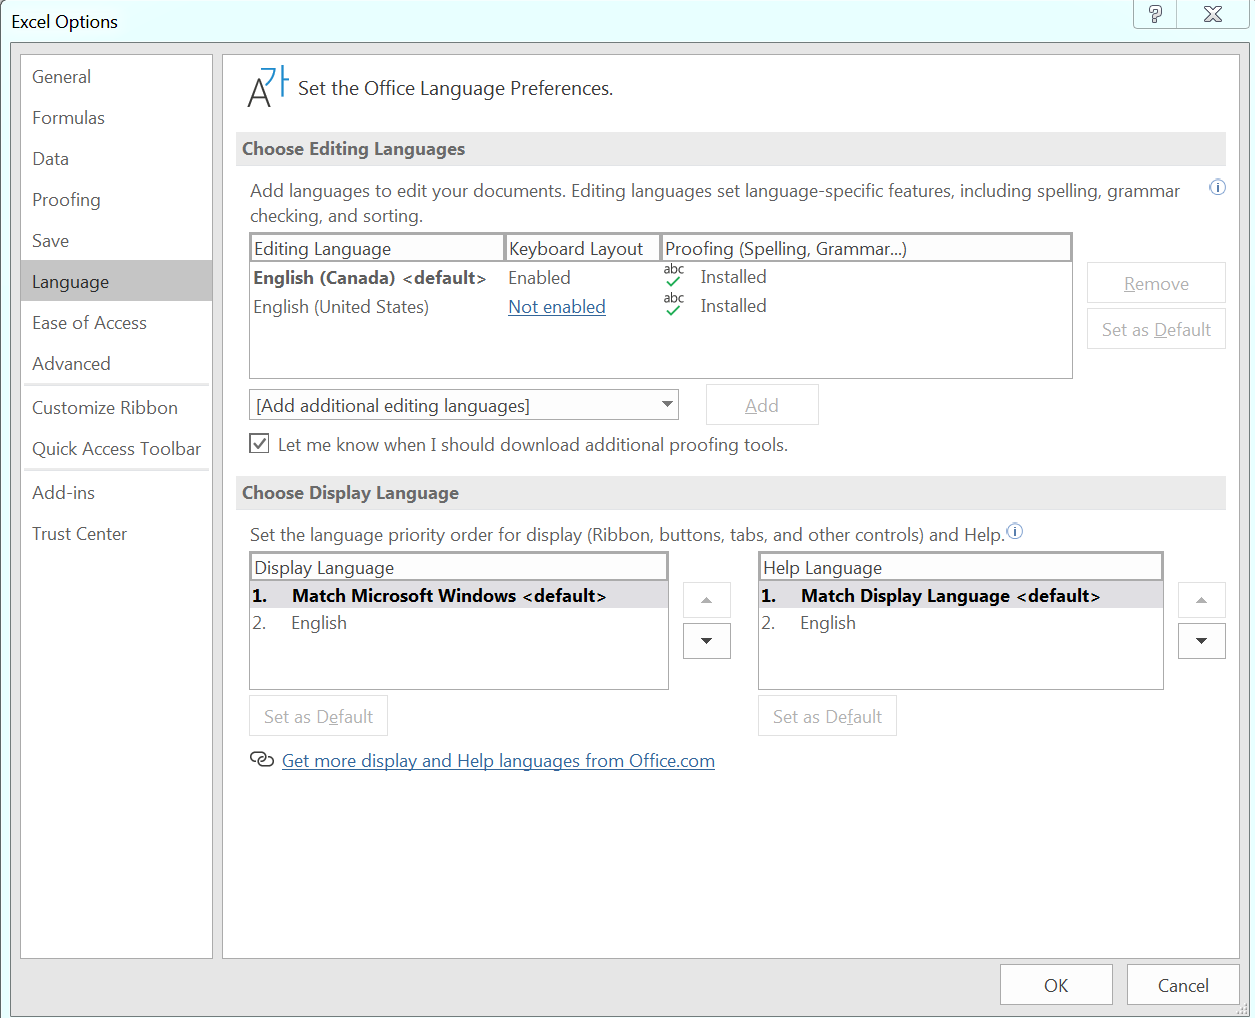Close the Excel Options dialog with X
The height and width of the screenshot is (1018, 1255).
tap(1213, 14)
